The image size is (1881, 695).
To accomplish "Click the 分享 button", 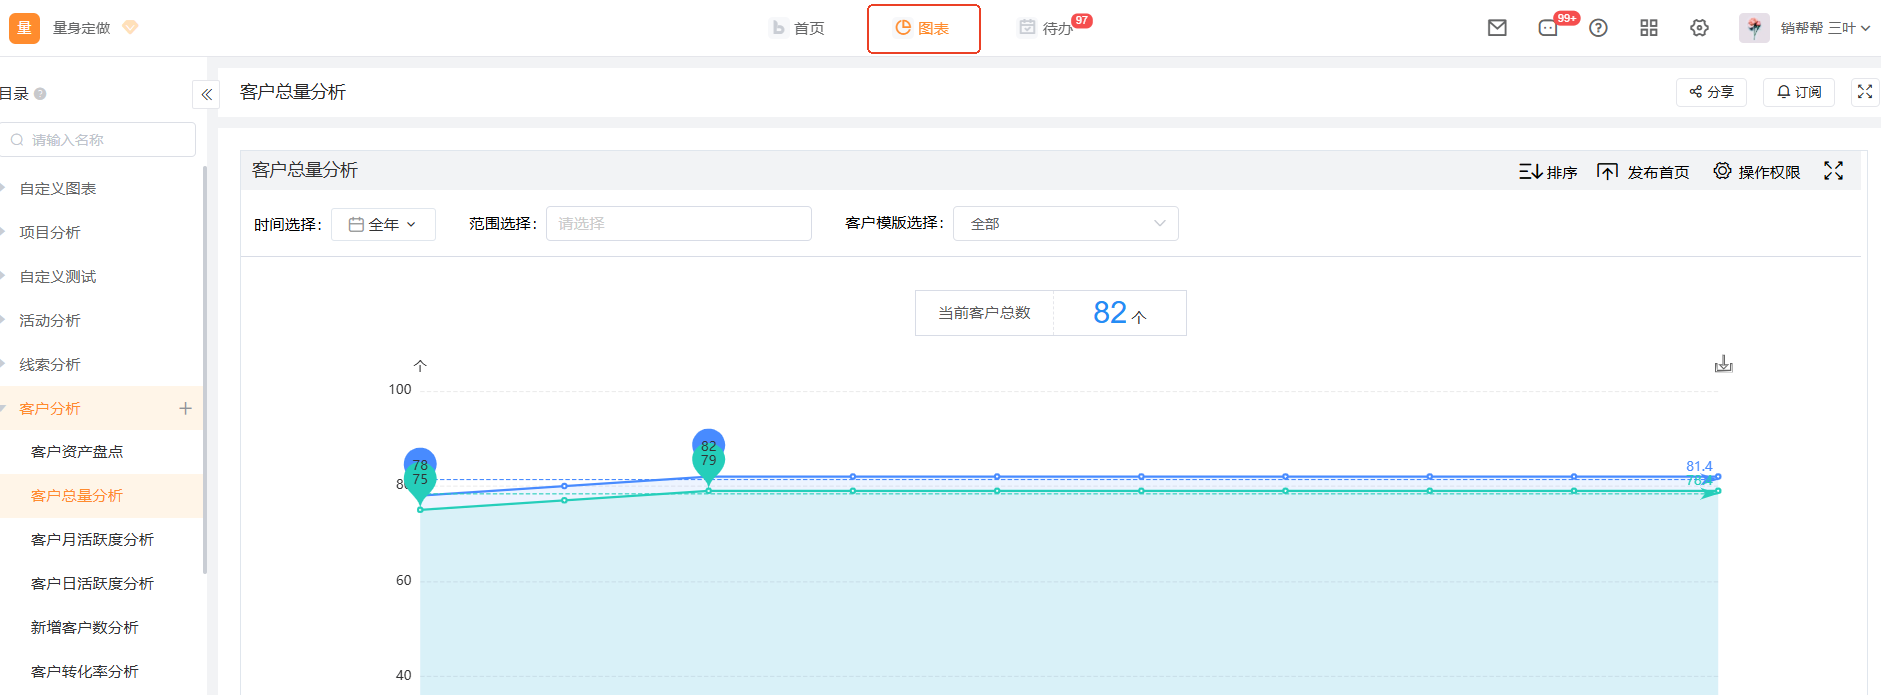I will click(1711, 92).
